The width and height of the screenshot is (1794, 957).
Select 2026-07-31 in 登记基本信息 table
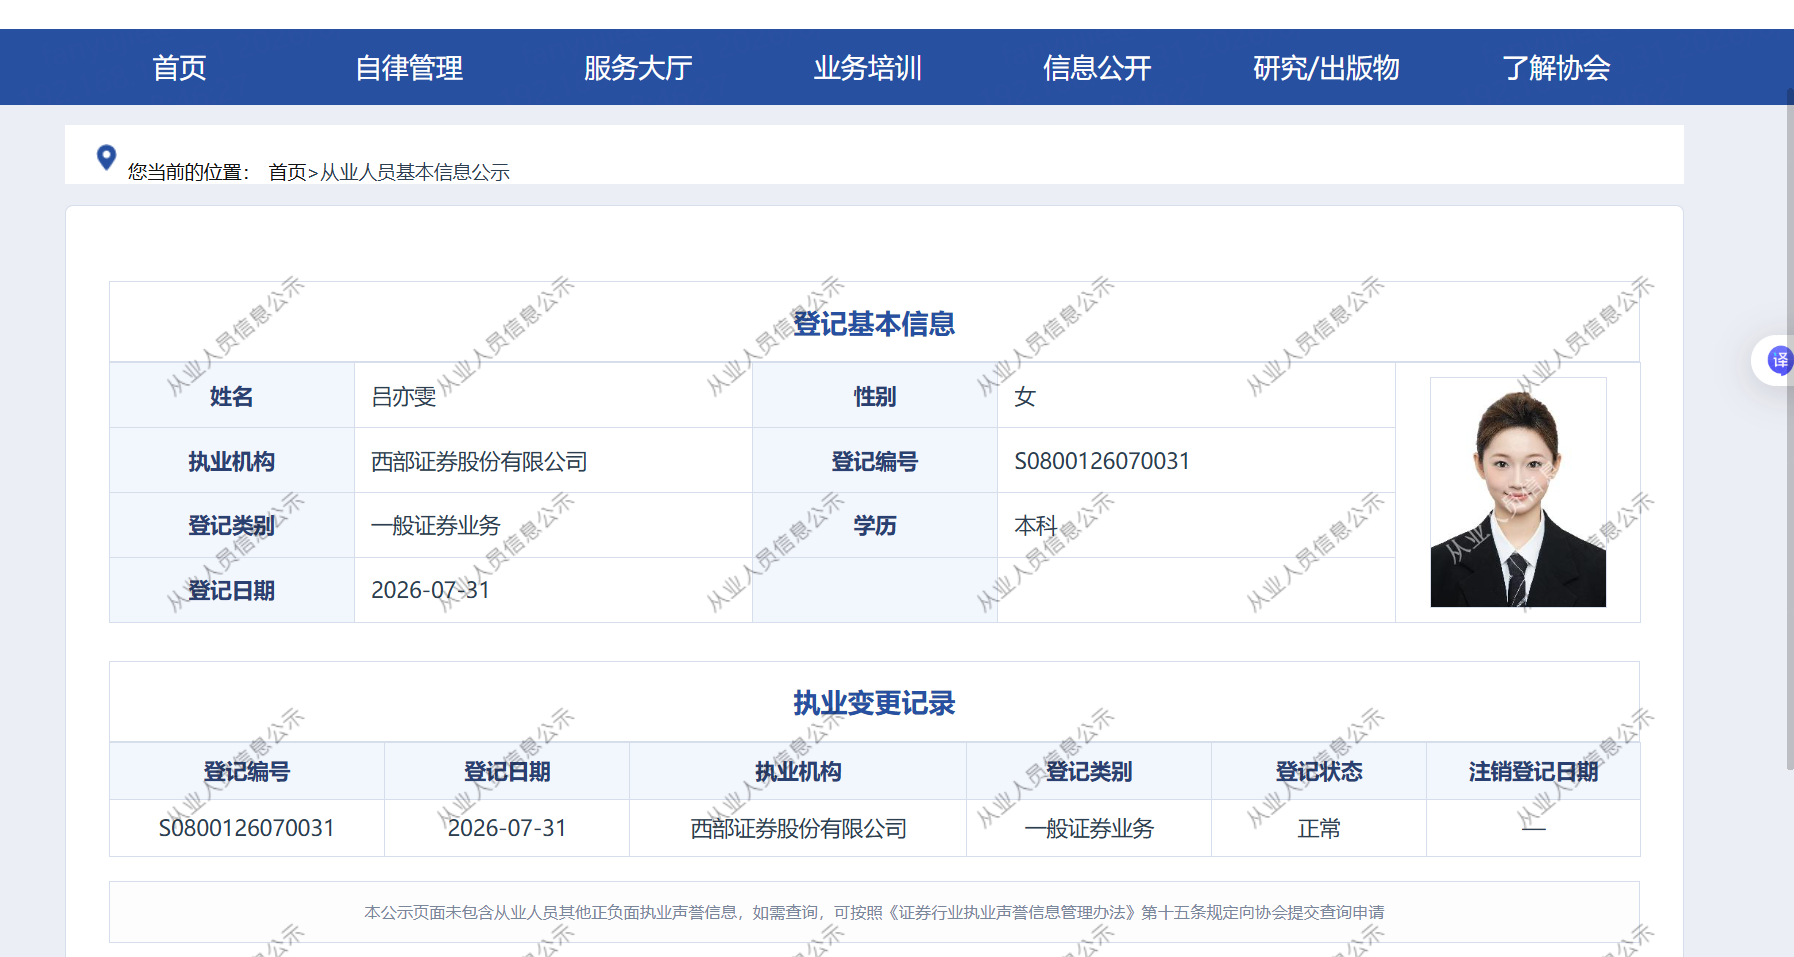[430, 590]
